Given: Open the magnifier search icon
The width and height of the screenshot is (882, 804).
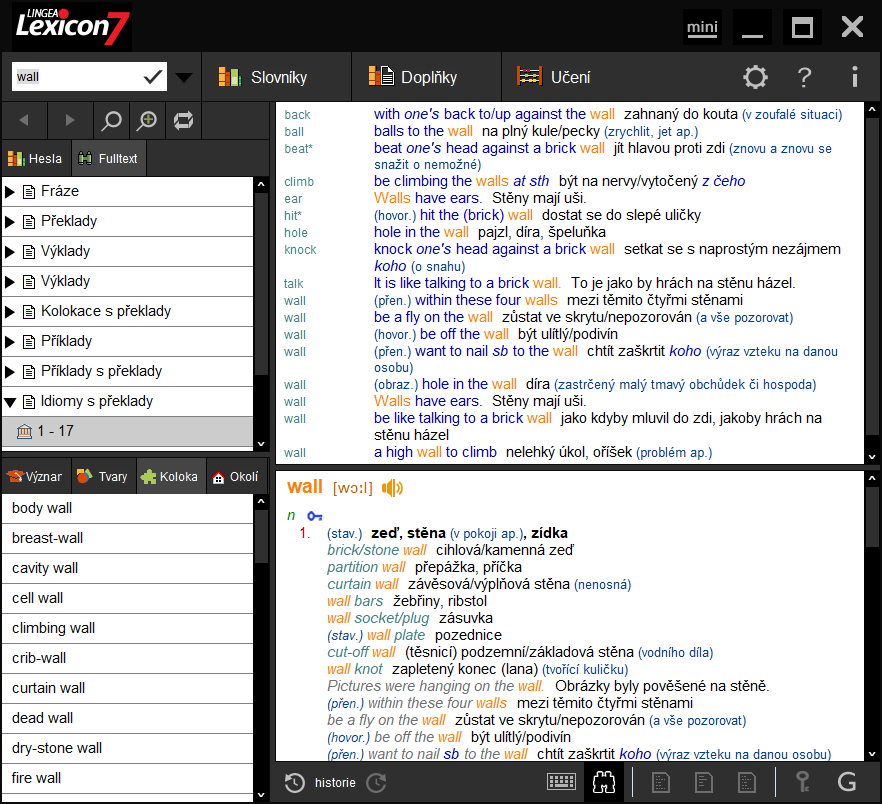Looking at the screenshot, I should pos(110,120).
